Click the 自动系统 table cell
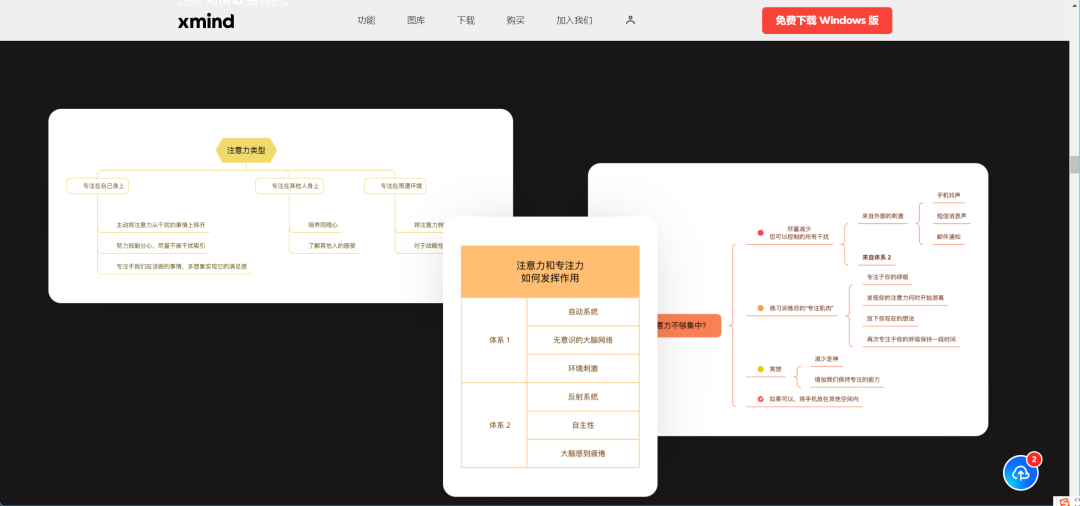1080x506 pixels. pyautogui.click(x=583, y=312)
